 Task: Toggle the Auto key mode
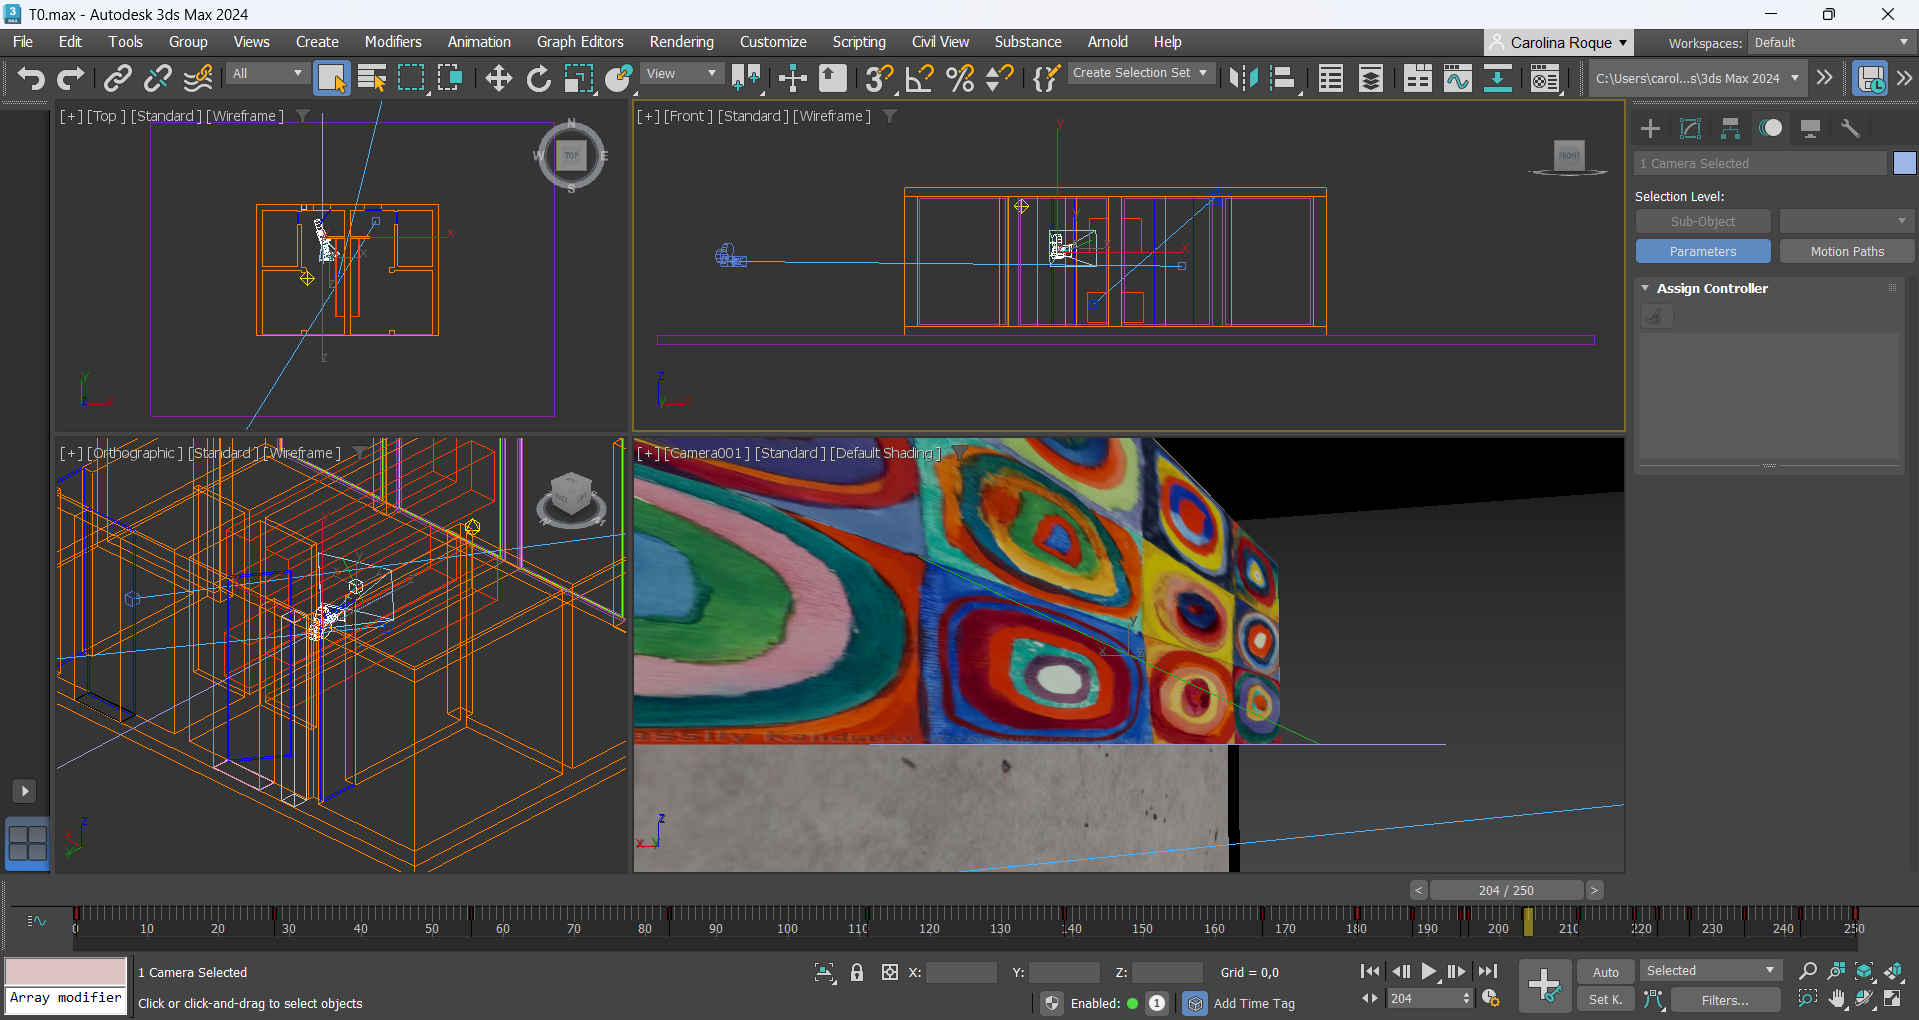click(1605, 972)
